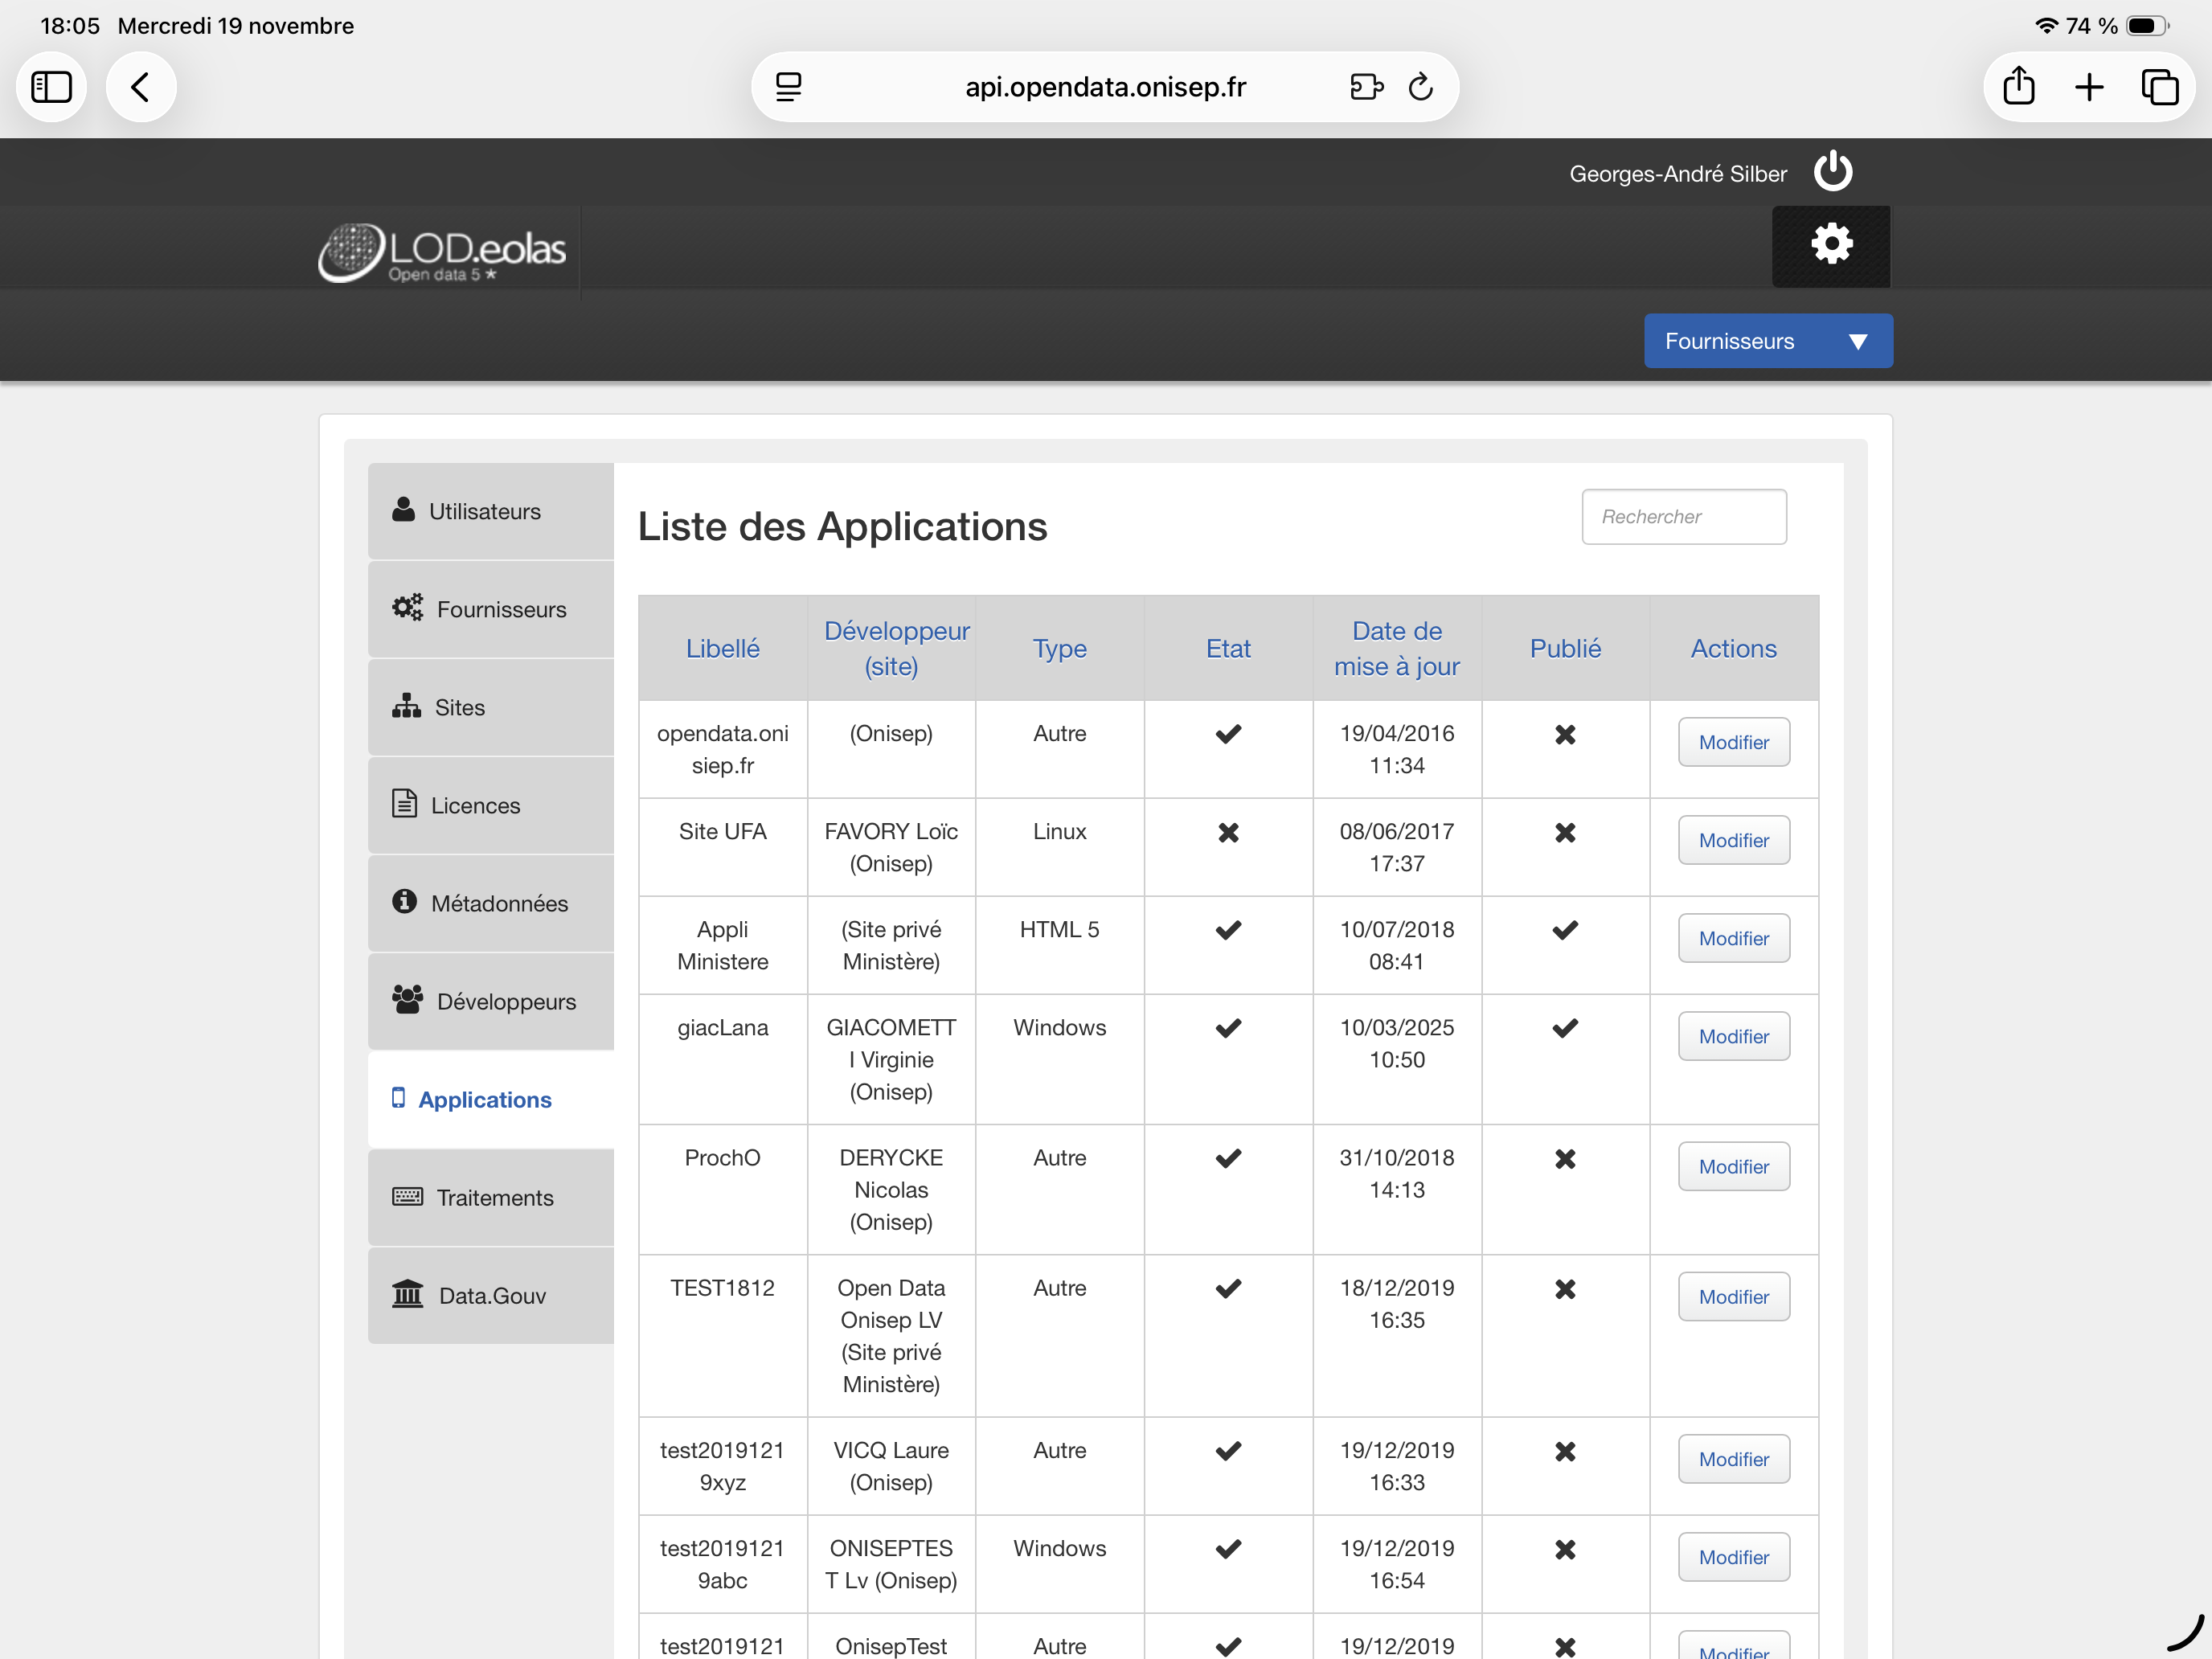The width and height of the screenshot is (2212, 1659).
Task: Tap the new tab plus icon
Action: [2088, 87]
